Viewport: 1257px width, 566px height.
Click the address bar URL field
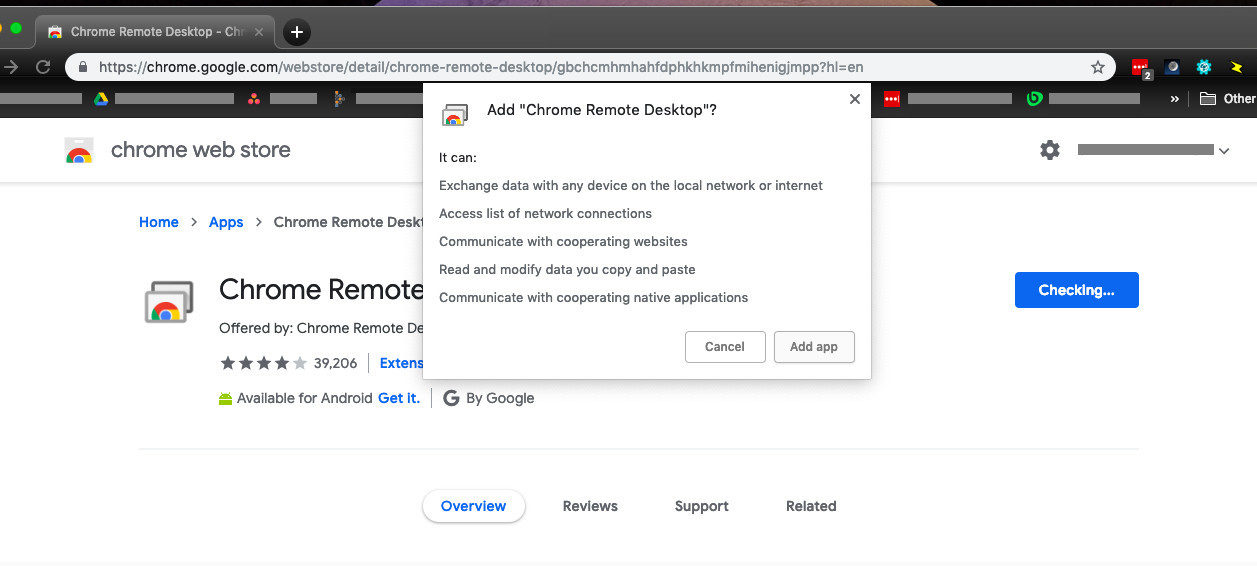(480, 67)
